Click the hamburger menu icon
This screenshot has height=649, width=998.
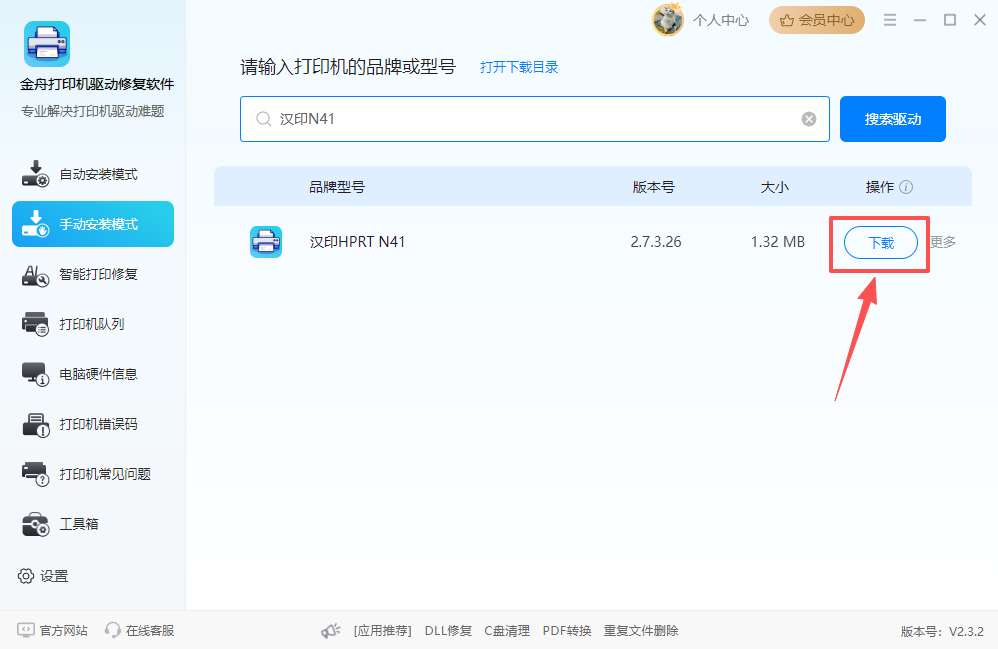click(x=890, y=20)
